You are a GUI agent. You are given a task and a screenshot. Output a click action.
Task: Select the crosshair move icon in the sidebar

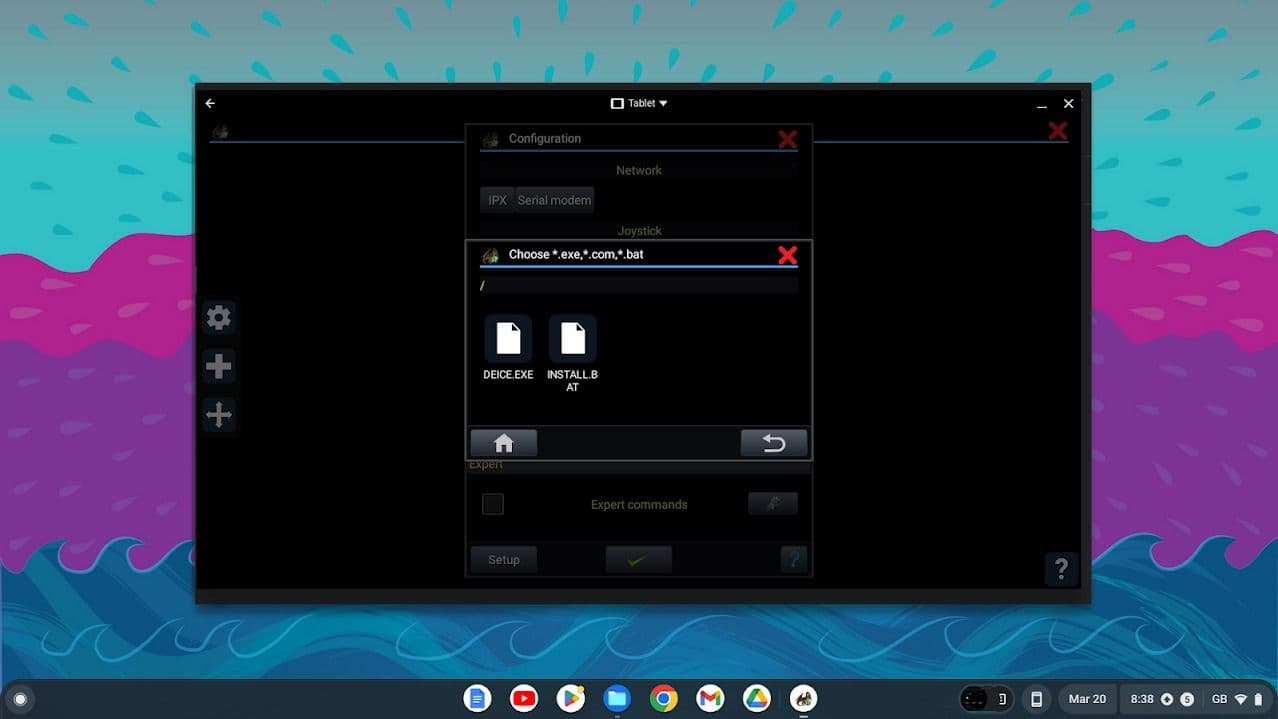click(218, 414)
